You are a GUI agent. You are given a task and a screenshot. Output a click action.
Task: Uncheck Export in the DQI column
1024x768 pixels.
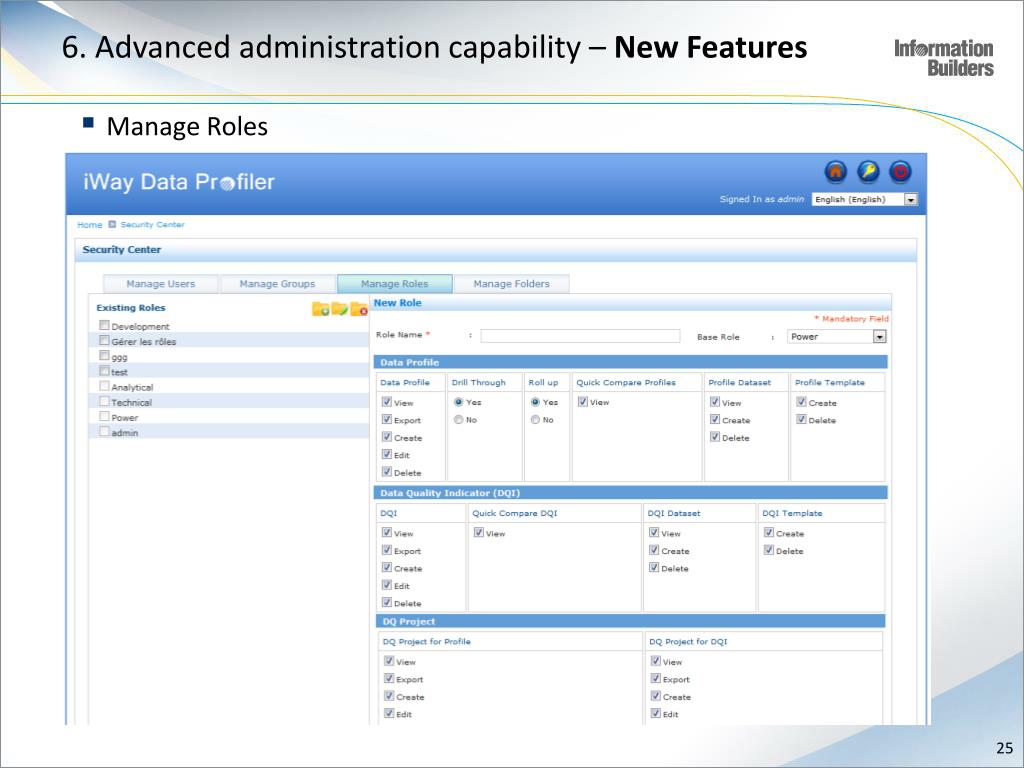(387, 550)
